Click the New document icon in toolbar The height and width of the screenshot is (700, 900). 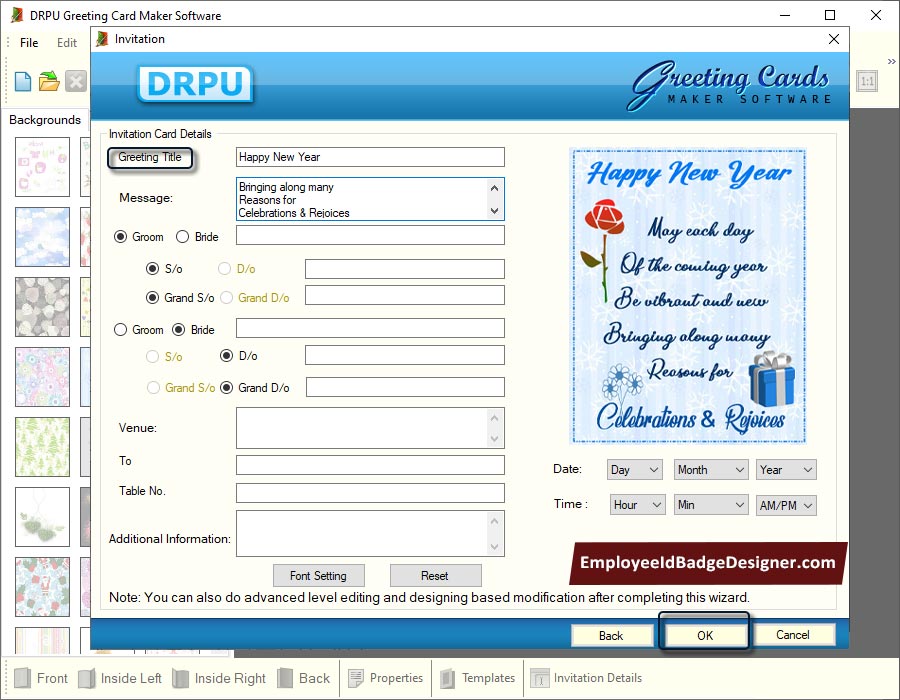point(23,81)
